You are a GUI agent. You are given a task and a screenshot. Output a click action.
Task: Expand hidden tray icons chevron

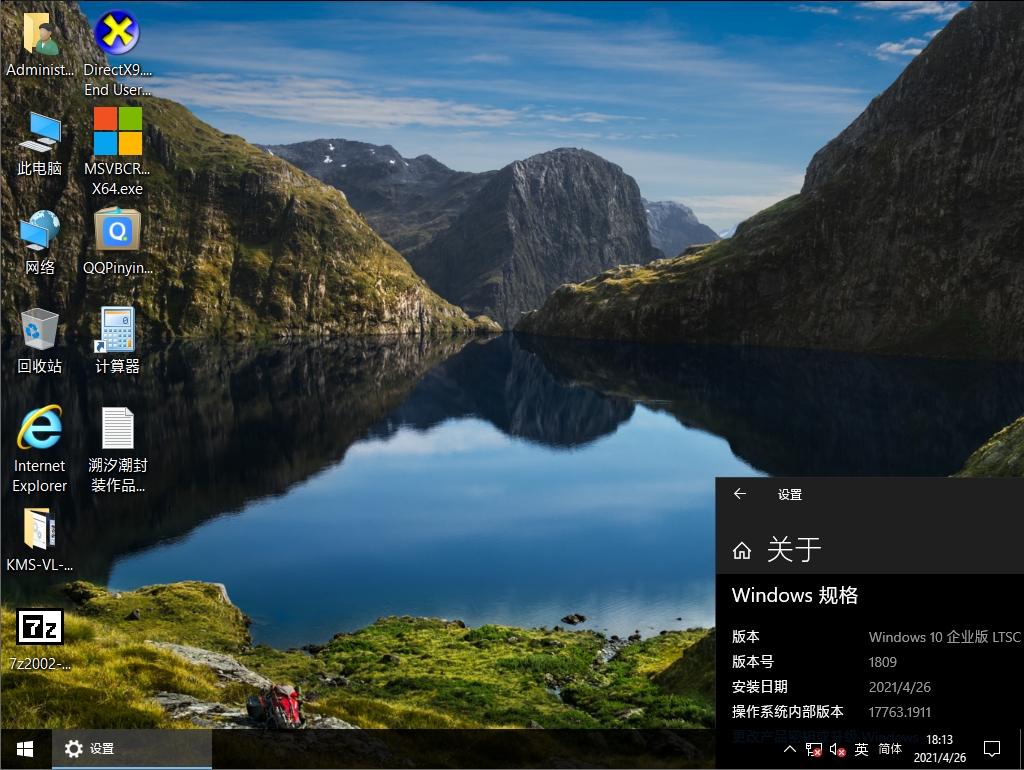790,748
